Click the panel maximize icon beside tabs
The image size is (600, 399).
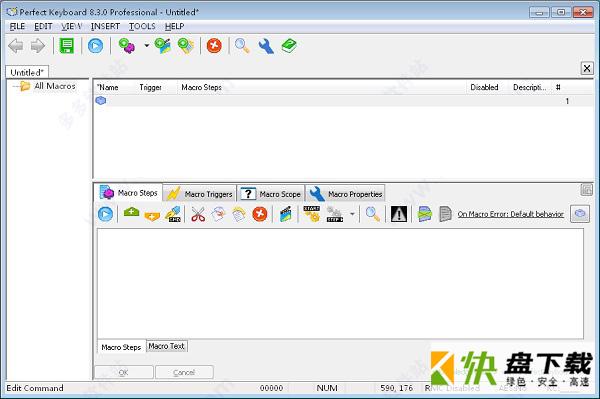(x=586, y=190)
